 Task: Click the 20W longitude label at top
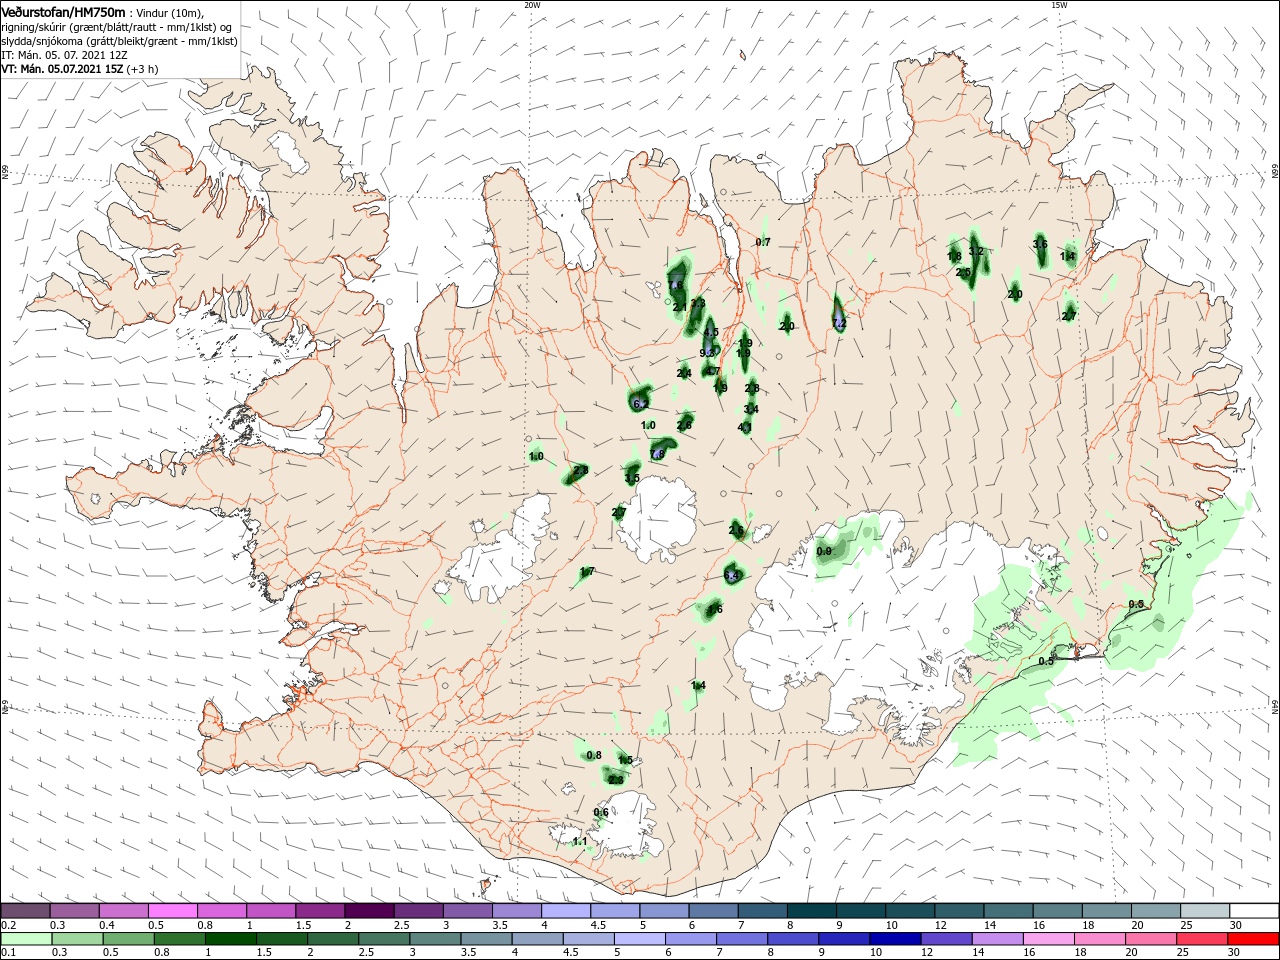(x=533, y=5)
